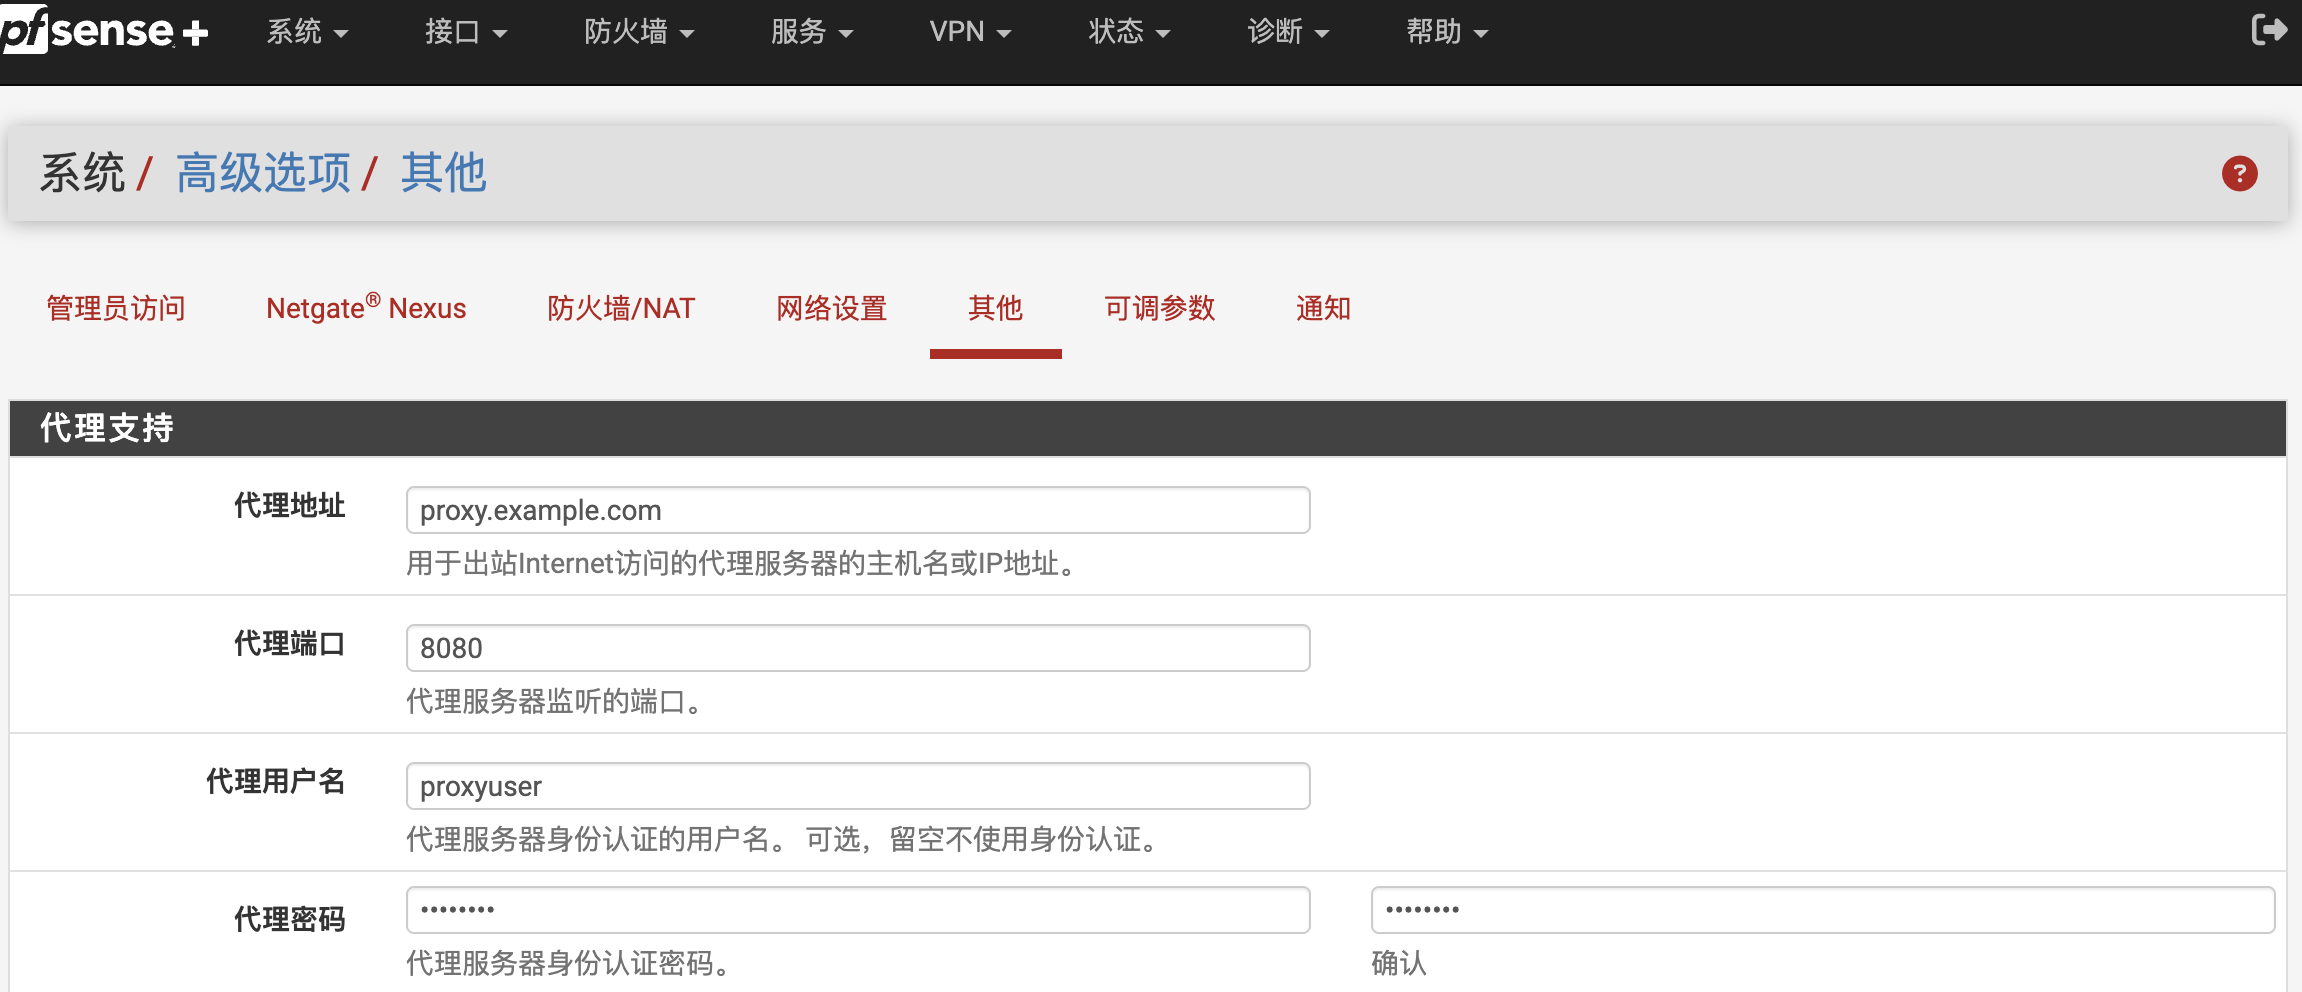This screenshot has width=2302, height=992.
Task: Click the password 确认 field
Action: tap(1822, 910)
